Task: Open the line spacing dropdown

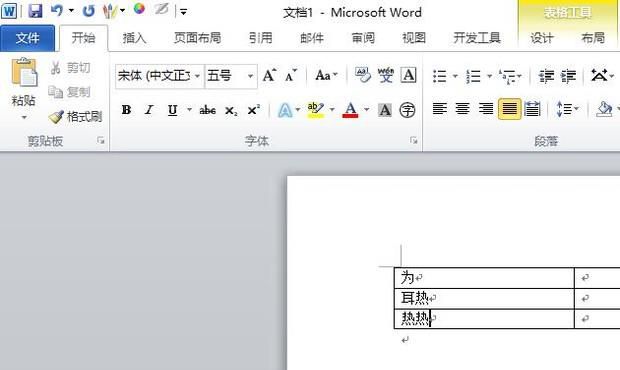Action: click(567, 109)
